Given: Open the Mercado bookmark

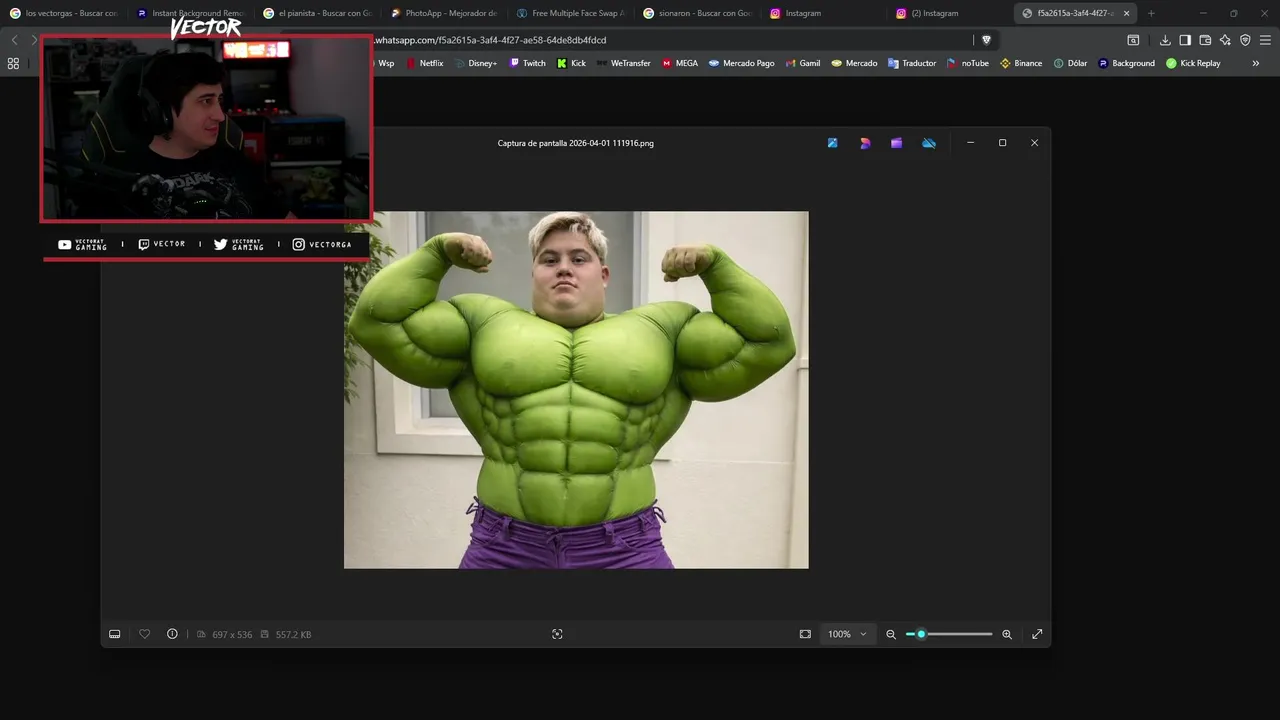Looking at the screenshot, I should tap(855, 63).
